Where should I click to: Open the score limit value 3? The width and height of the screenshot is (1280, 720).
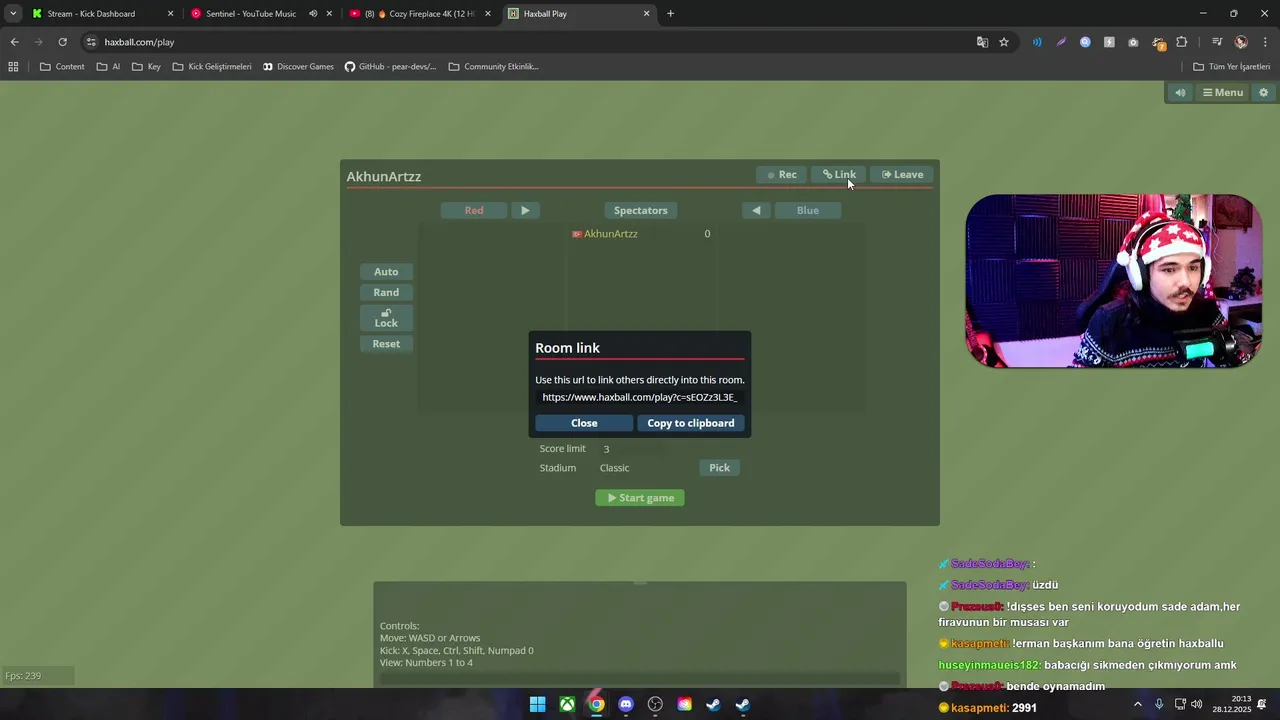(606, 449)
